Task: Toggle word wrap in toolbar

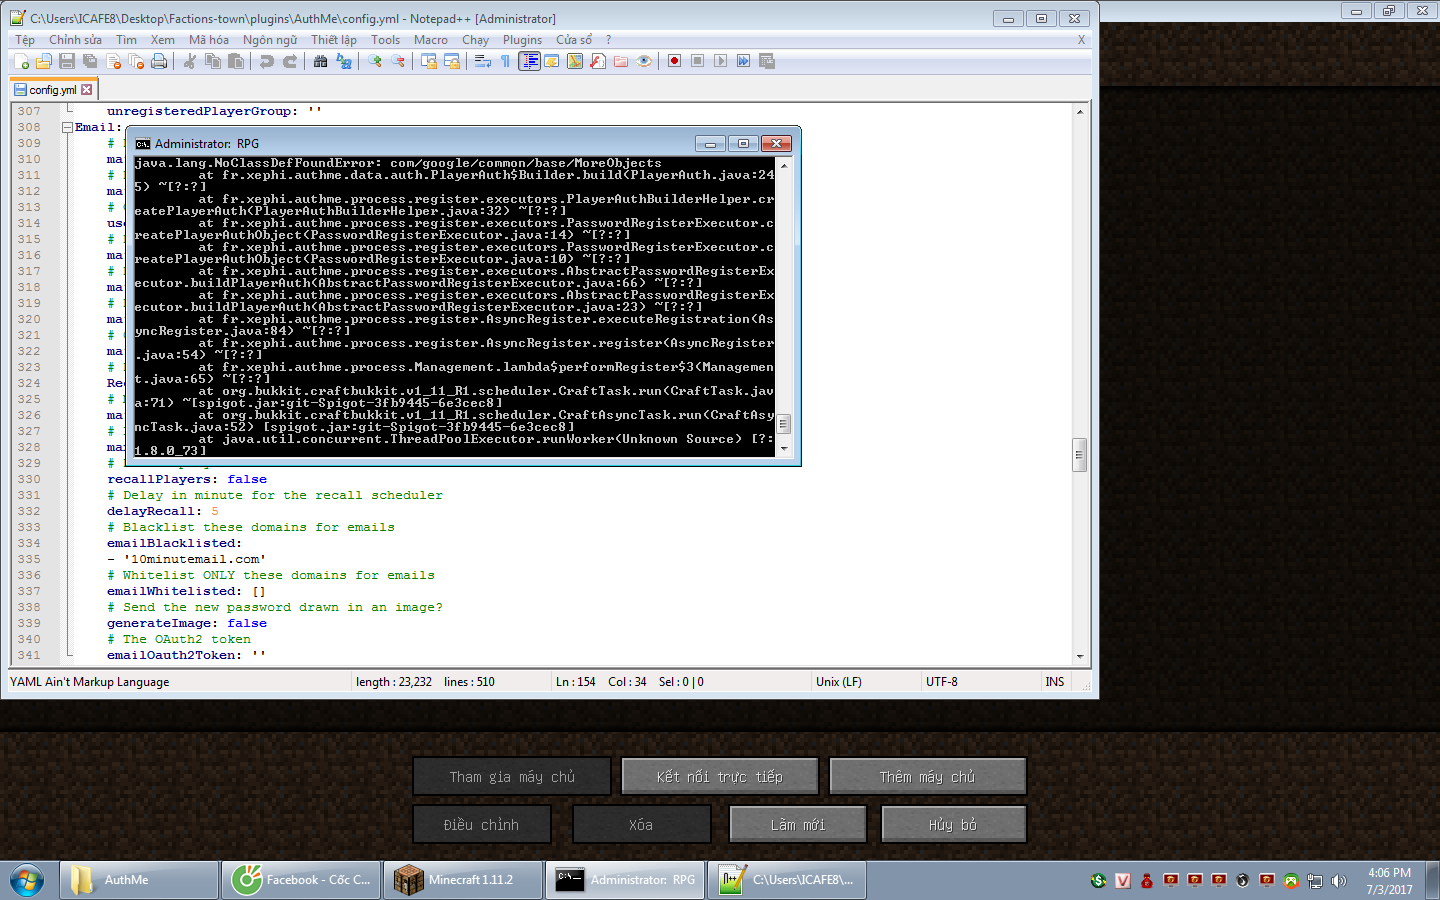Action: (x=483, y=61)
